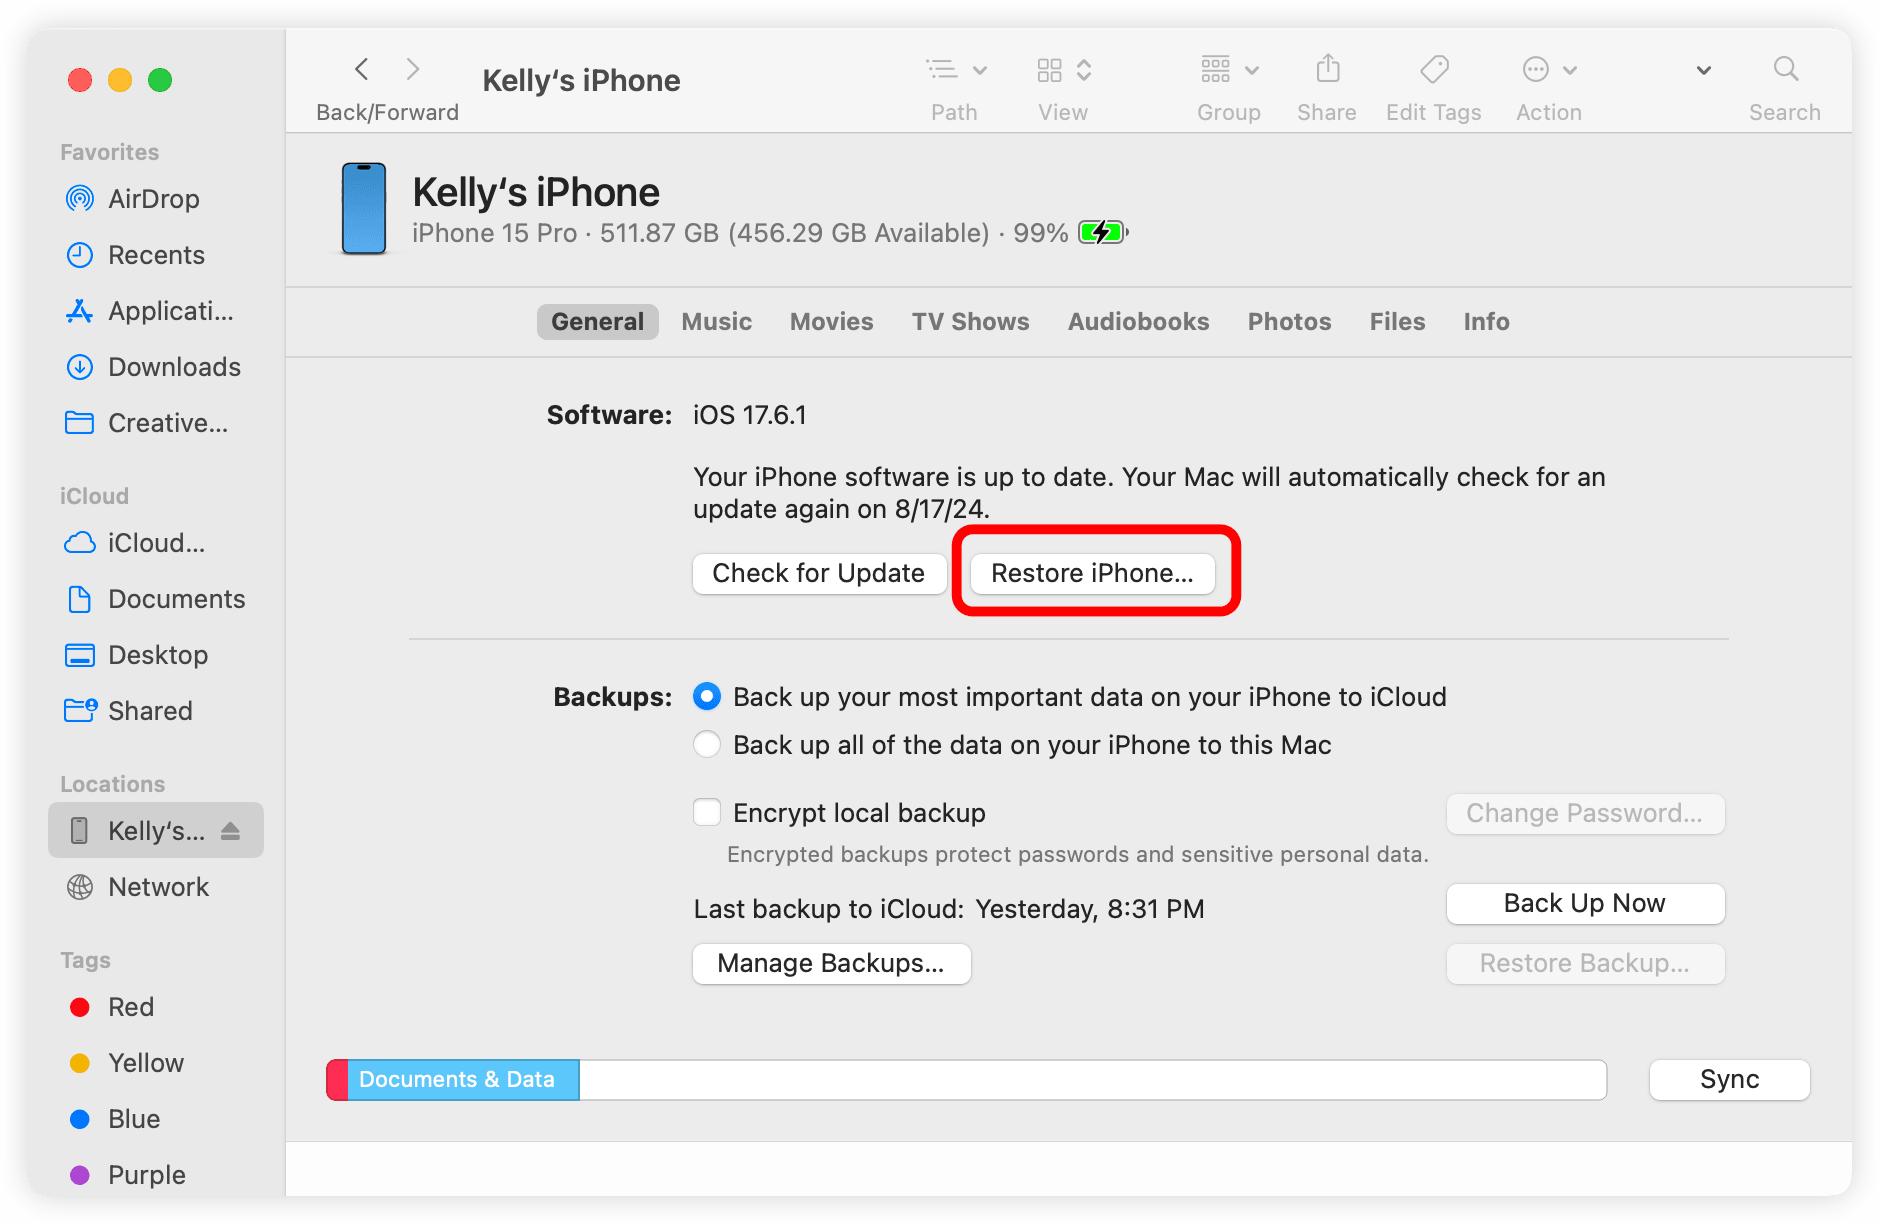Viewport: 1880px width, 1224px height.
Task: Switch to the Info tab
Action: click(x=1487, y=322)
